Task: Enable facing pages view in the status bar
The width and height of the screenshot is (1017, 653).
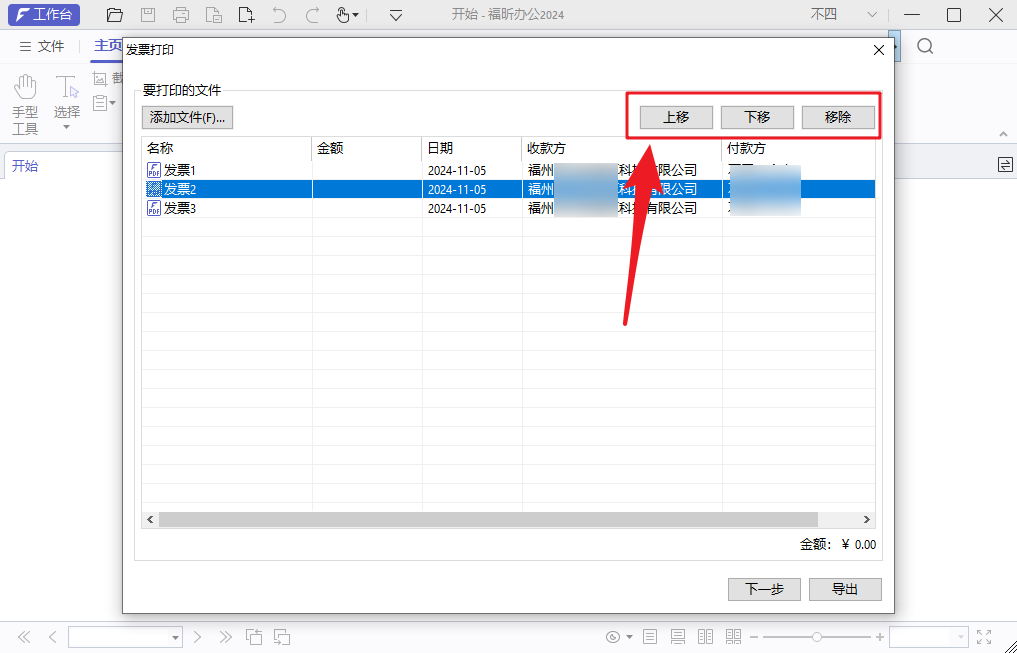Action: tap(706, 637)
